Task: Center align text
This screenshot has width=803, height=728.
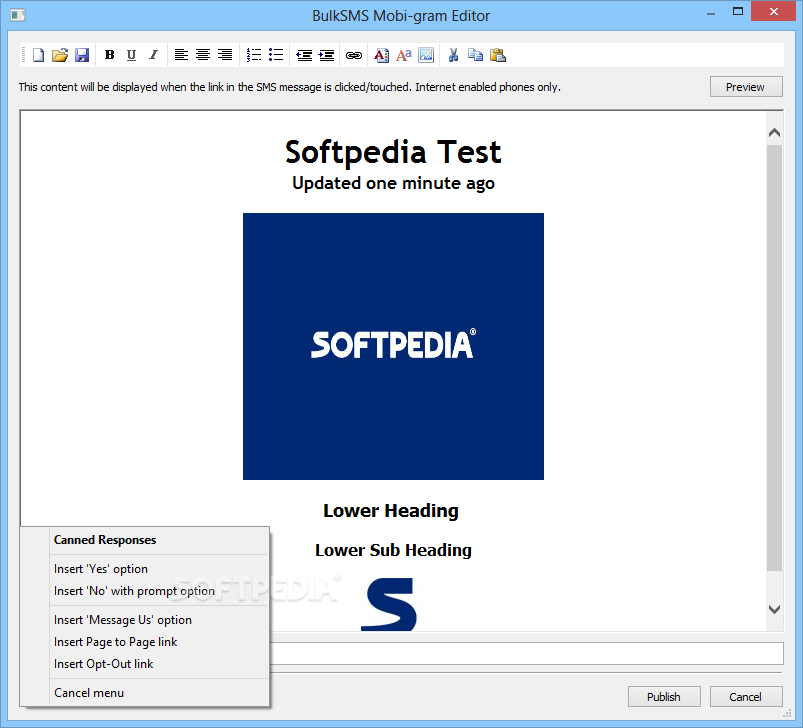Action: (x=203, y=55)
